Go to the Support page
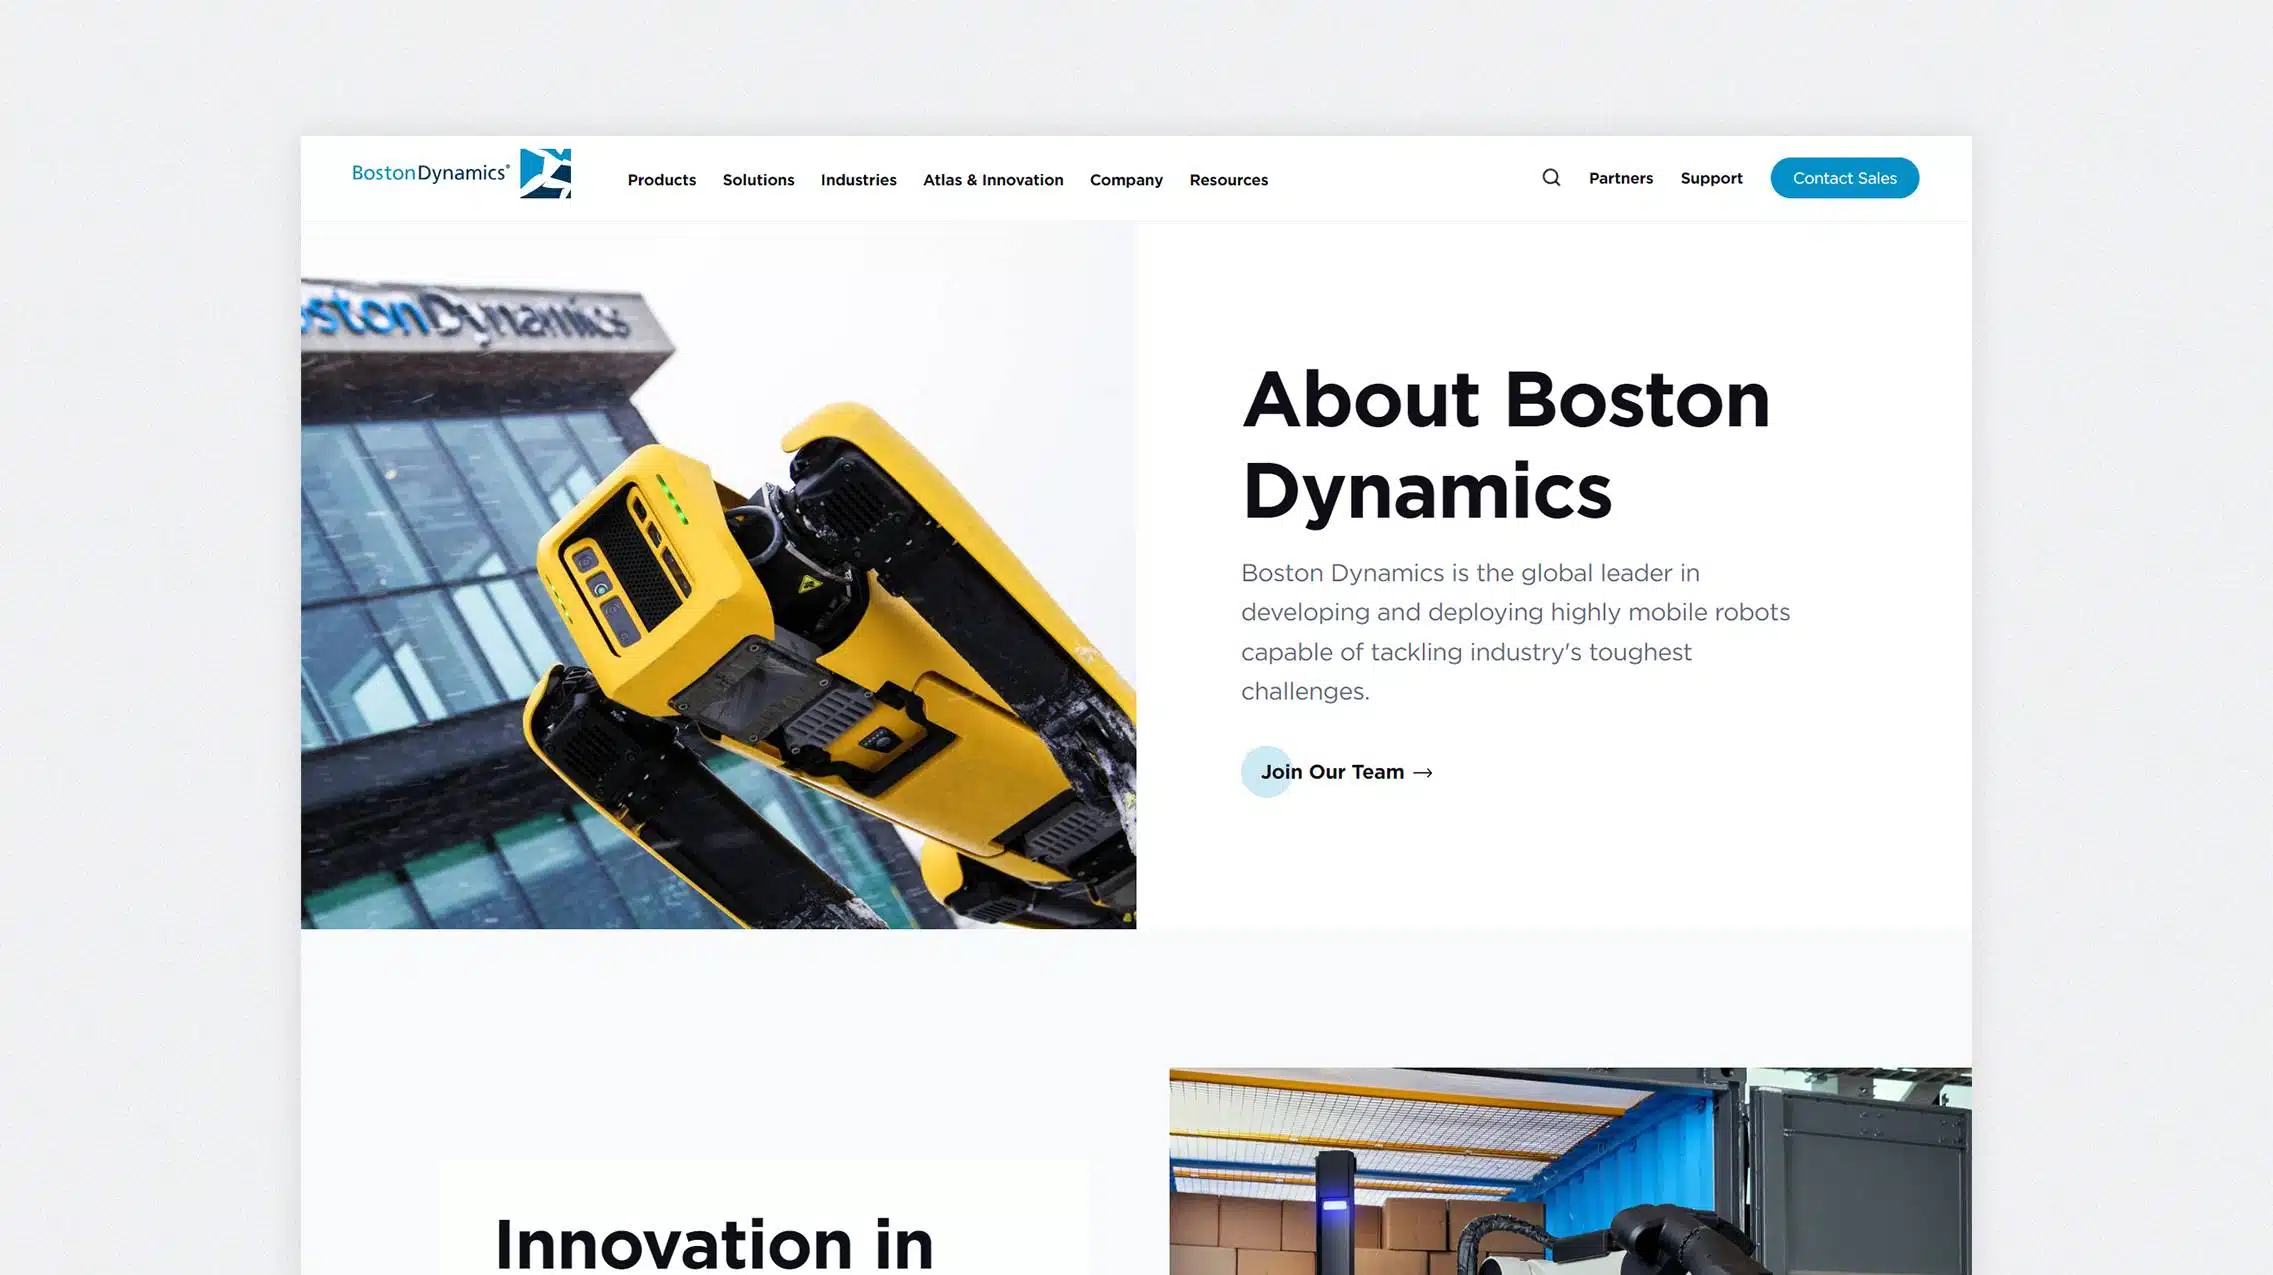Image resolution: width=2273 pixels, height=1275 pixels. [x=1711, y=178]
